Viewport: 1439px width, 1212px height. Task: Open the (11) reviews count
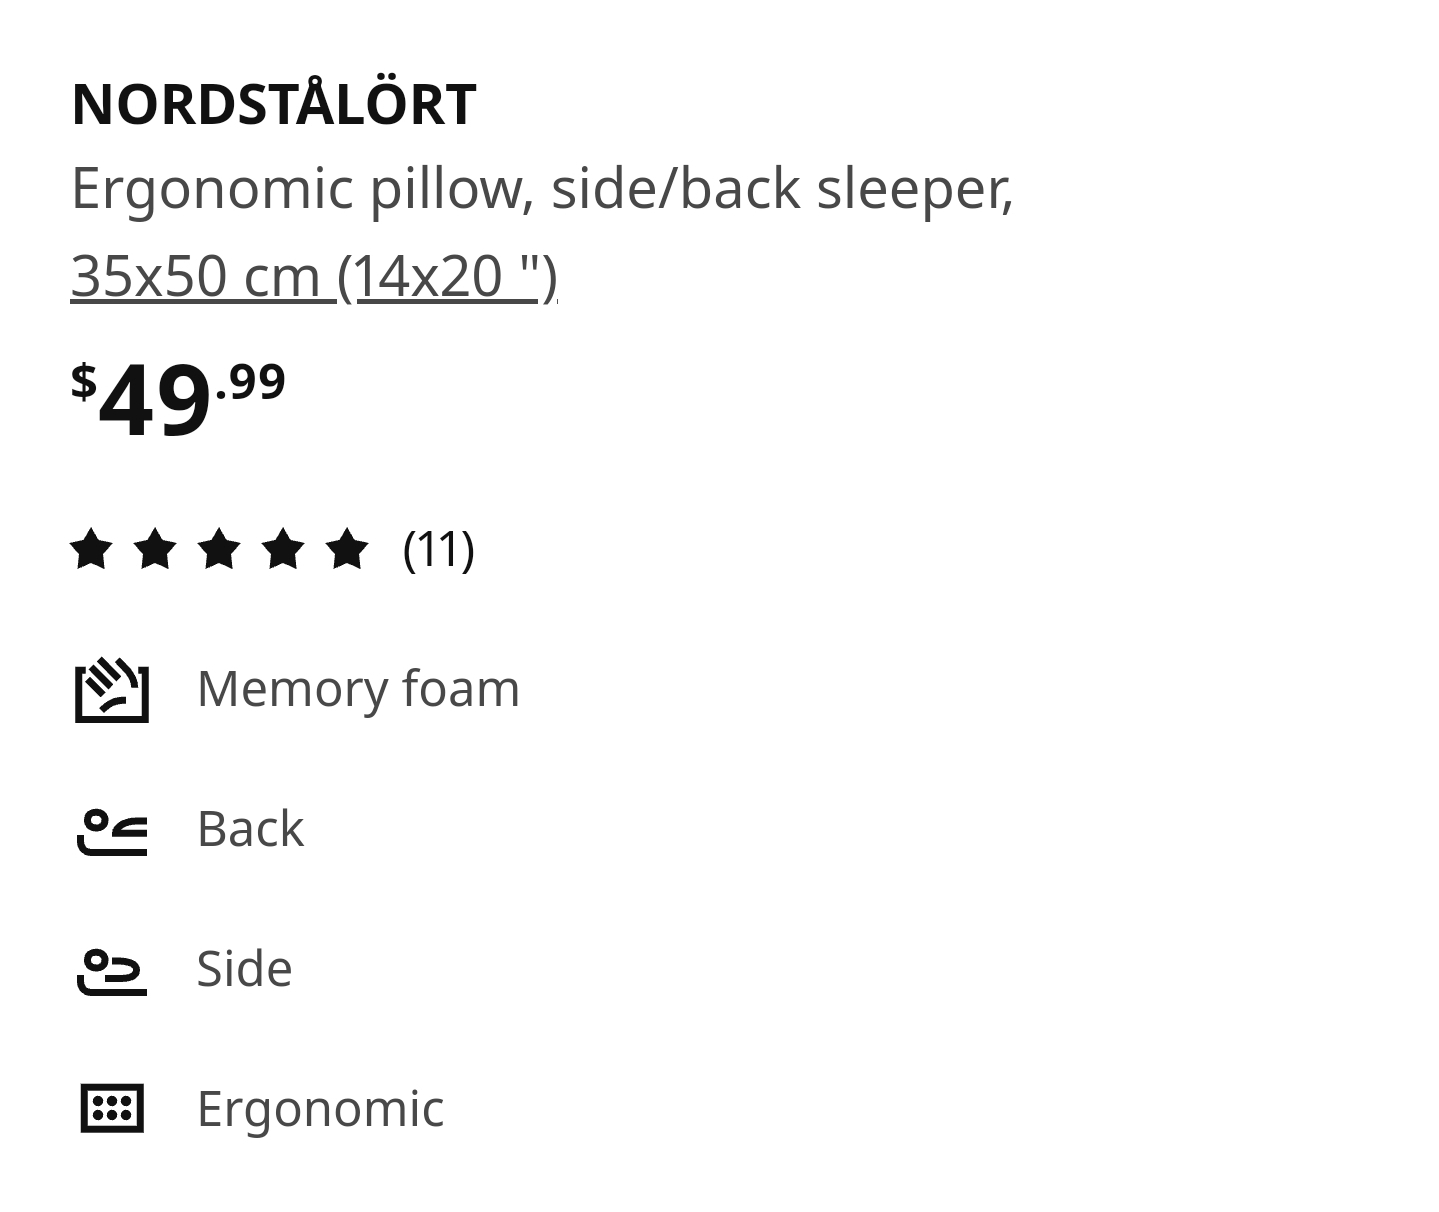(438, 549)
